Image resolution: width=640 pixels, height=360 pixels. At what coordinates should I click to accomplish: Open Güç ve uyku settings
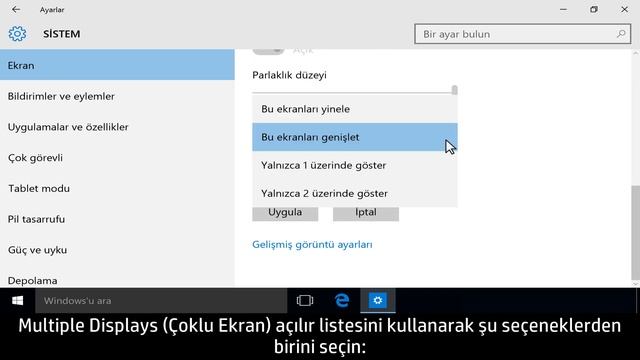pos(117,250)
